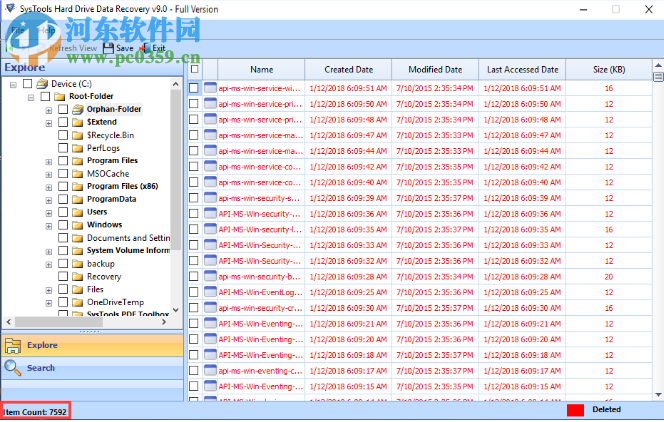Click the Root-Folder icon
The width and height of the screenshot is (664, 422).
(x=60, y=97)
